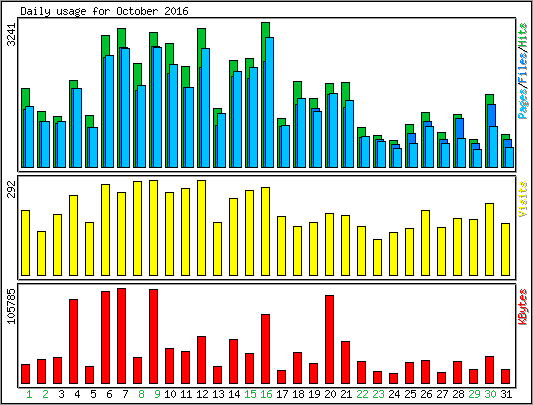Select the red KBytes bar for day 20

click(x=329, y=339)
